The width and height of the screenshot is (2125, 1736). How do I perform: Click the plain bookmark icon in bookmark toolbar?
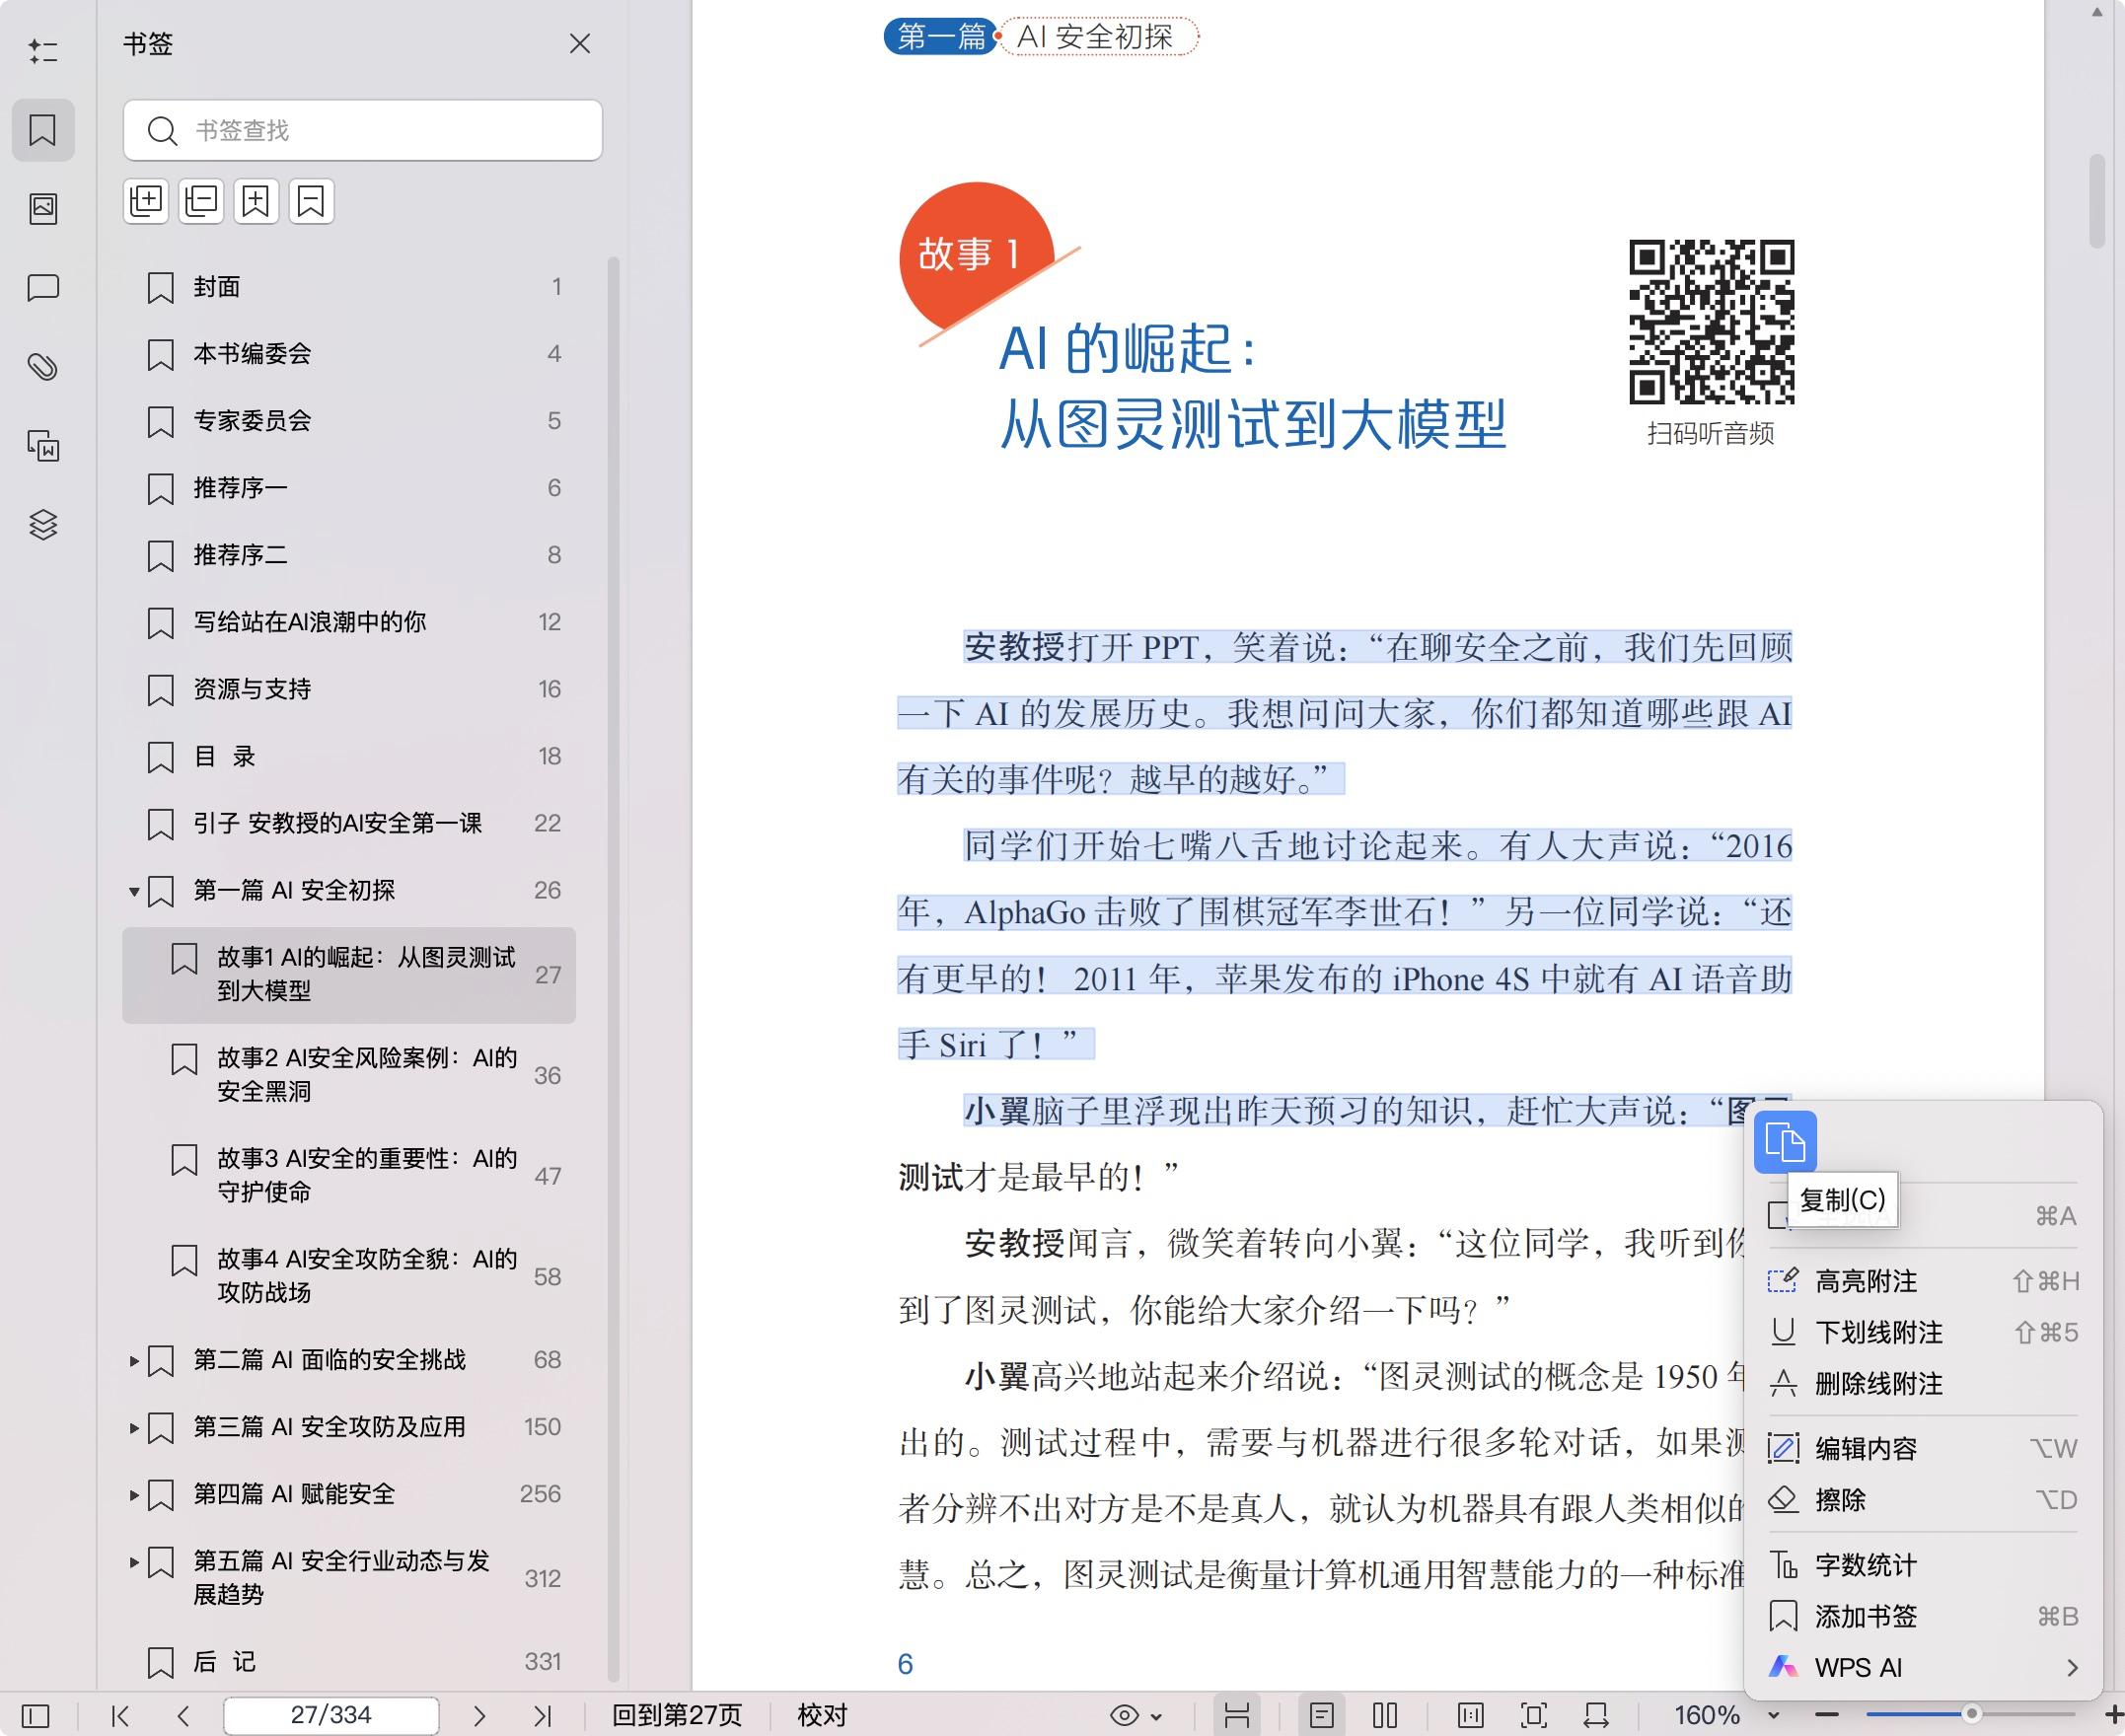(x=311, y=202)
